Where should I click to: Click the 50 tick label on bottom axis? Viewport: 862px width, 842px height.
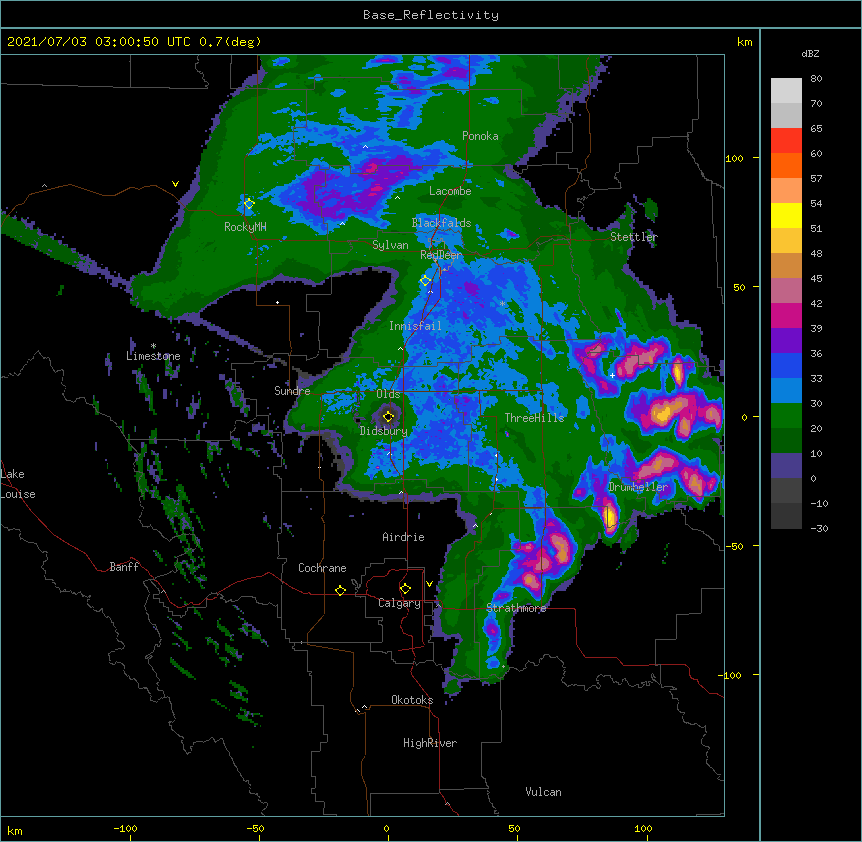[x=514, y=828]
